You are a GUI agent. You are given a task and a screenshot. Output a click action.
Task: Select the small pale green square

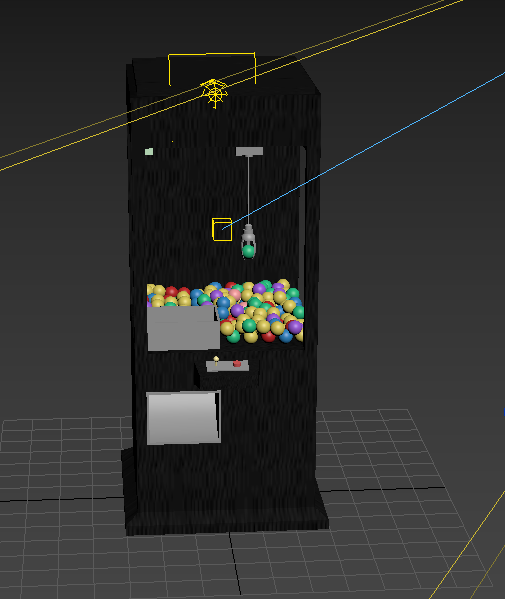pyautogui.click(x=149, y=152)
